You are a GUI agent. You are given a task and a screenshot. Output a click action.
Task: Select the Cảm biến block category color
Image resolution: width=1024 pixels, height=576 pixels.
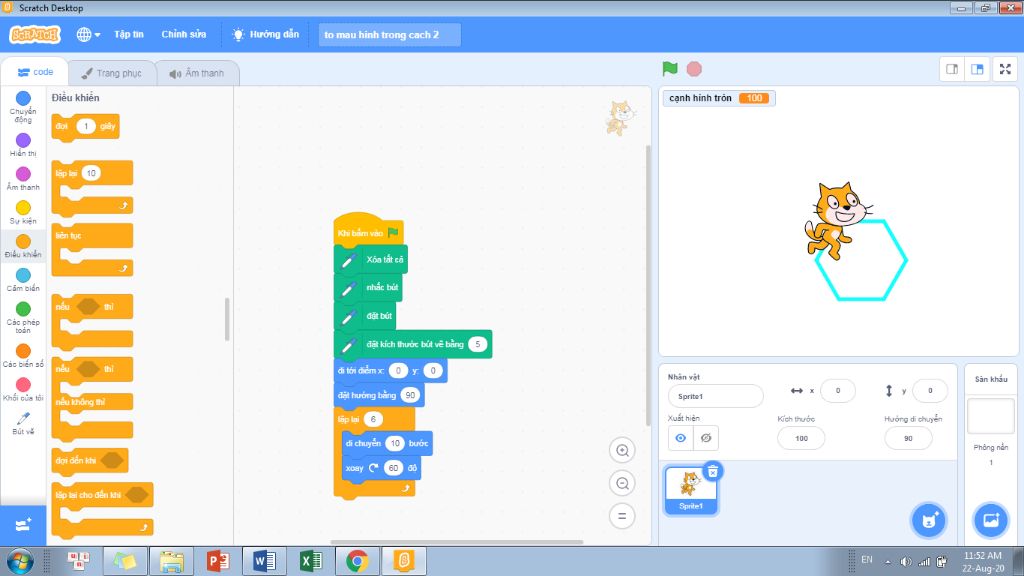(x=23, y=275)
